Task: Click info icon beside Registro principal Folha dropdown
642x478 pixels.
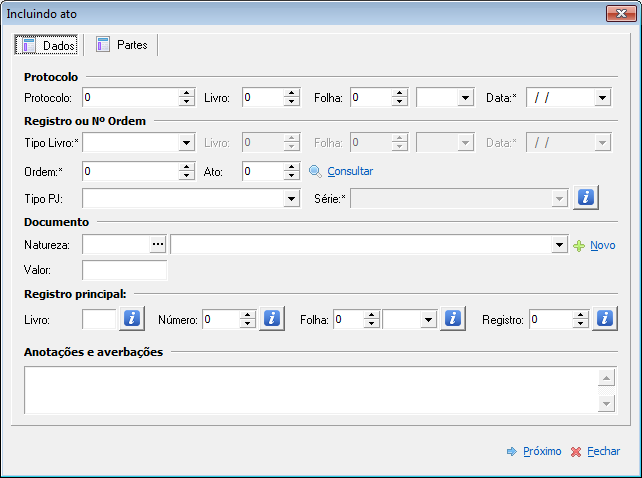Action: (453, 318)
